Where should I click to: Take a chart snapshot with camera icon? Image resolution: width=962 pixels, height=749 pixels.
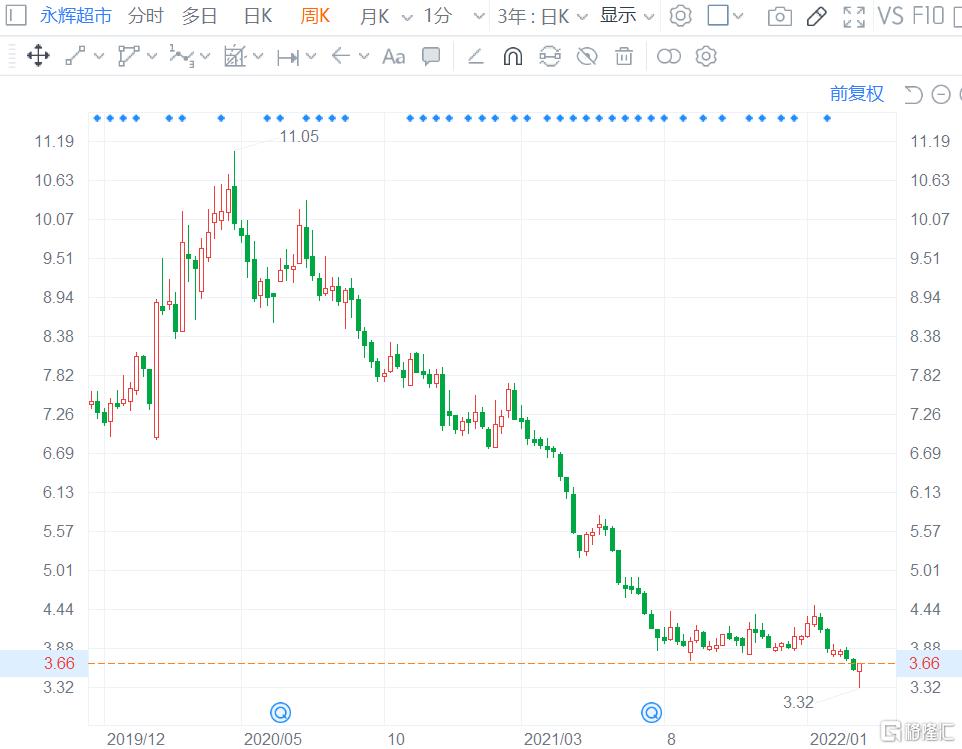tap(780, 16)
